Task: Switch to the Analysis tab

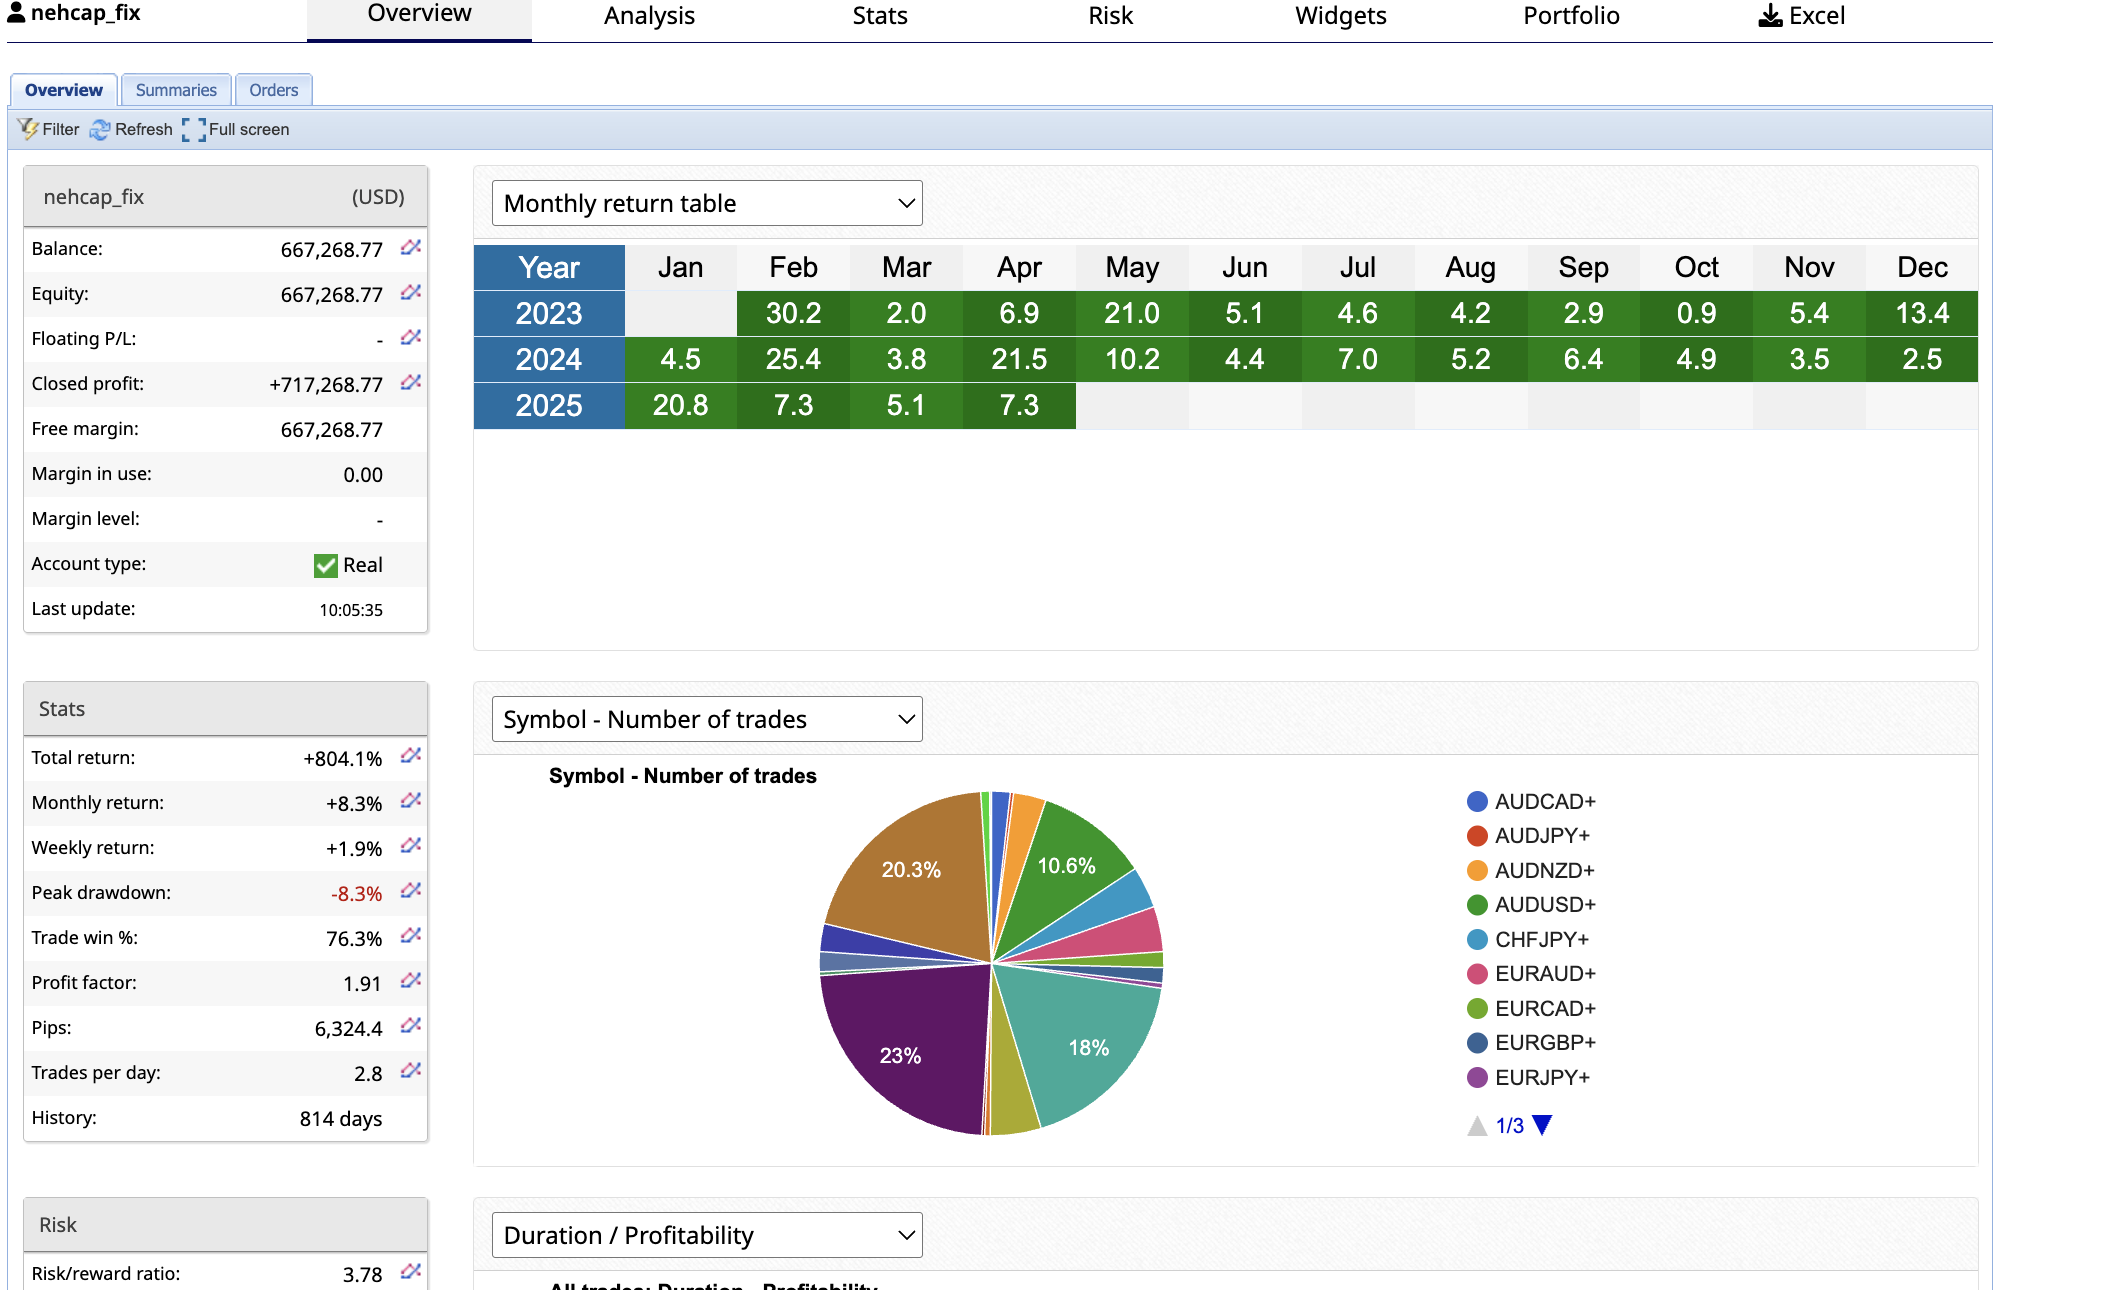Action: click(649, 16)
